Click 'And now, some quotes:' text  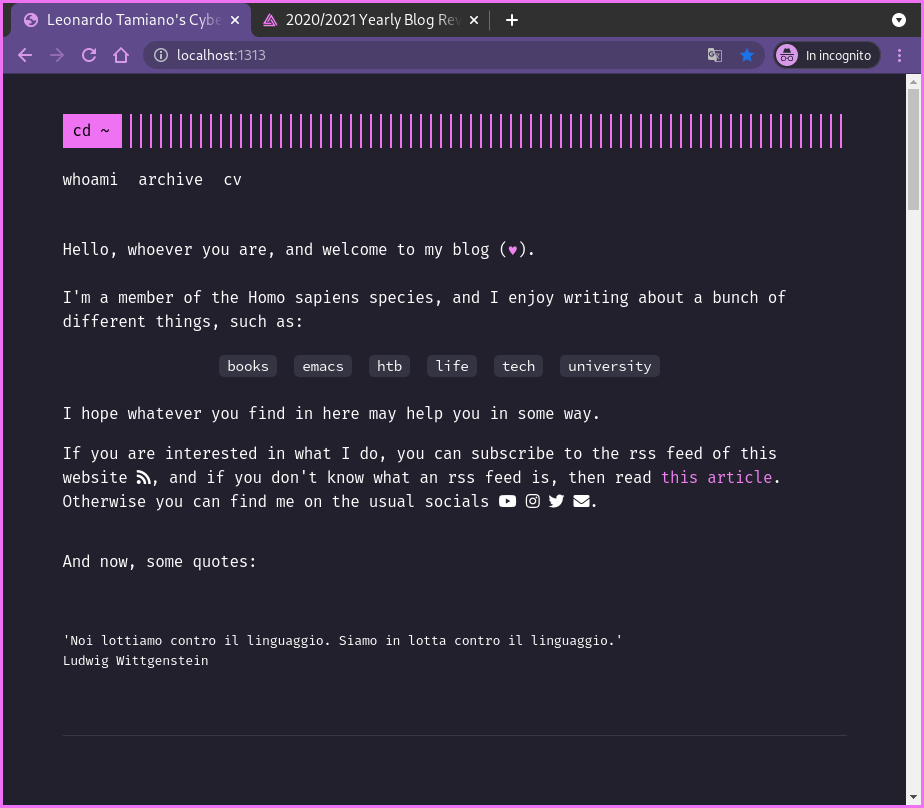click(160, 561)
